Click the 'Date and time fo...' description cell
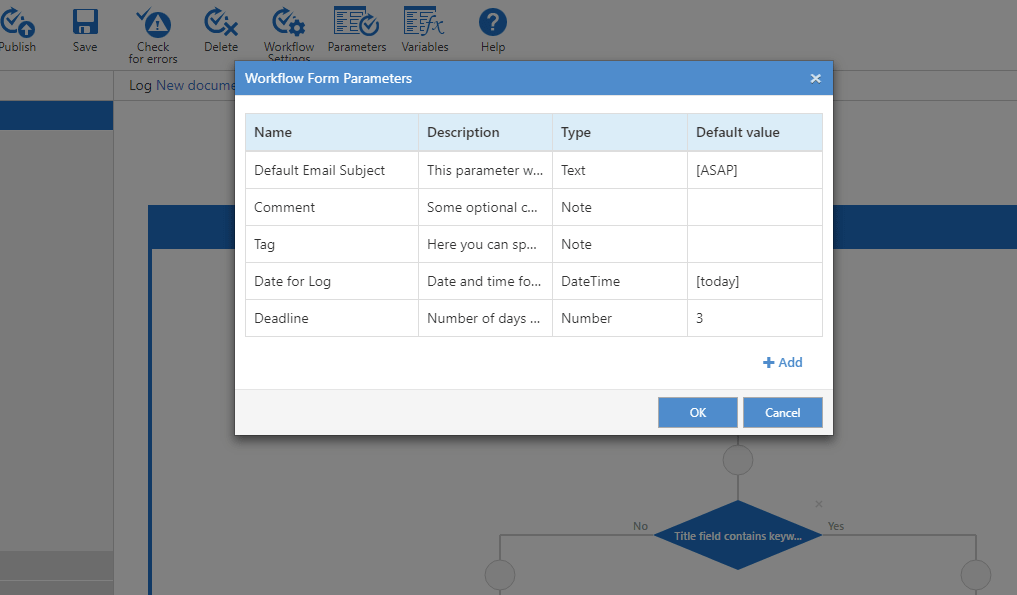1017x595 pixels. [x=486, y=281]
